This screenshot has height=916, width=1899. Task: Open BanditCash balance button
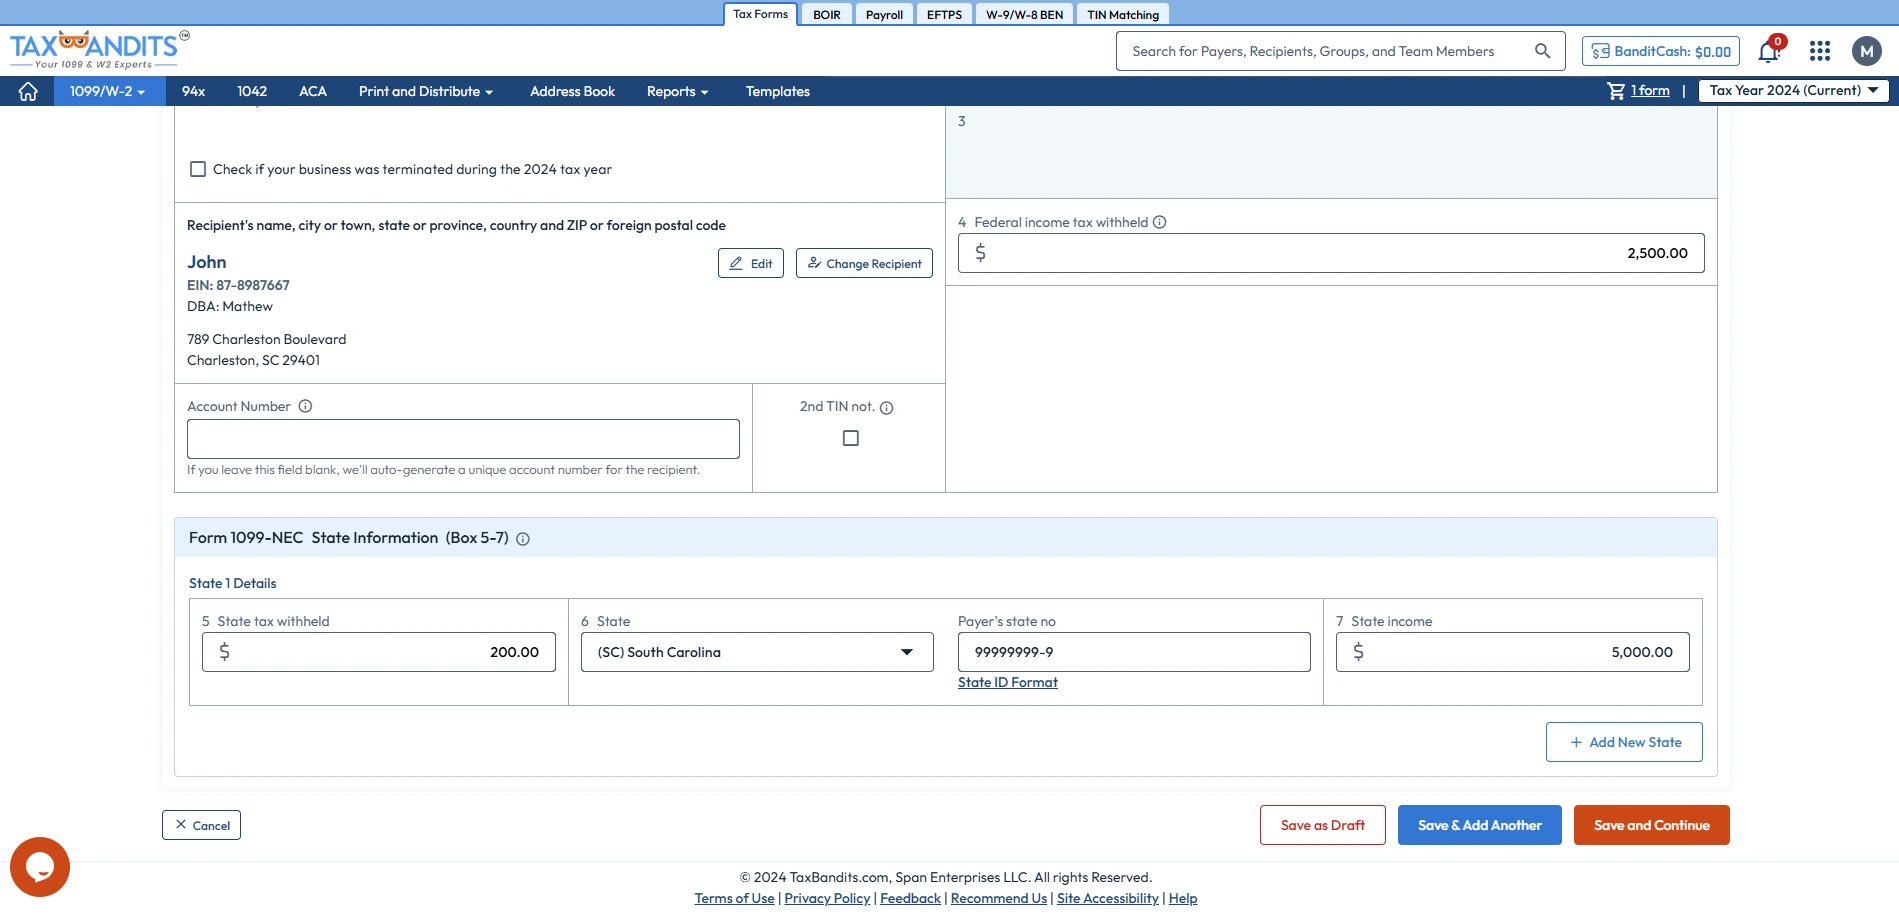(1660, 51)
